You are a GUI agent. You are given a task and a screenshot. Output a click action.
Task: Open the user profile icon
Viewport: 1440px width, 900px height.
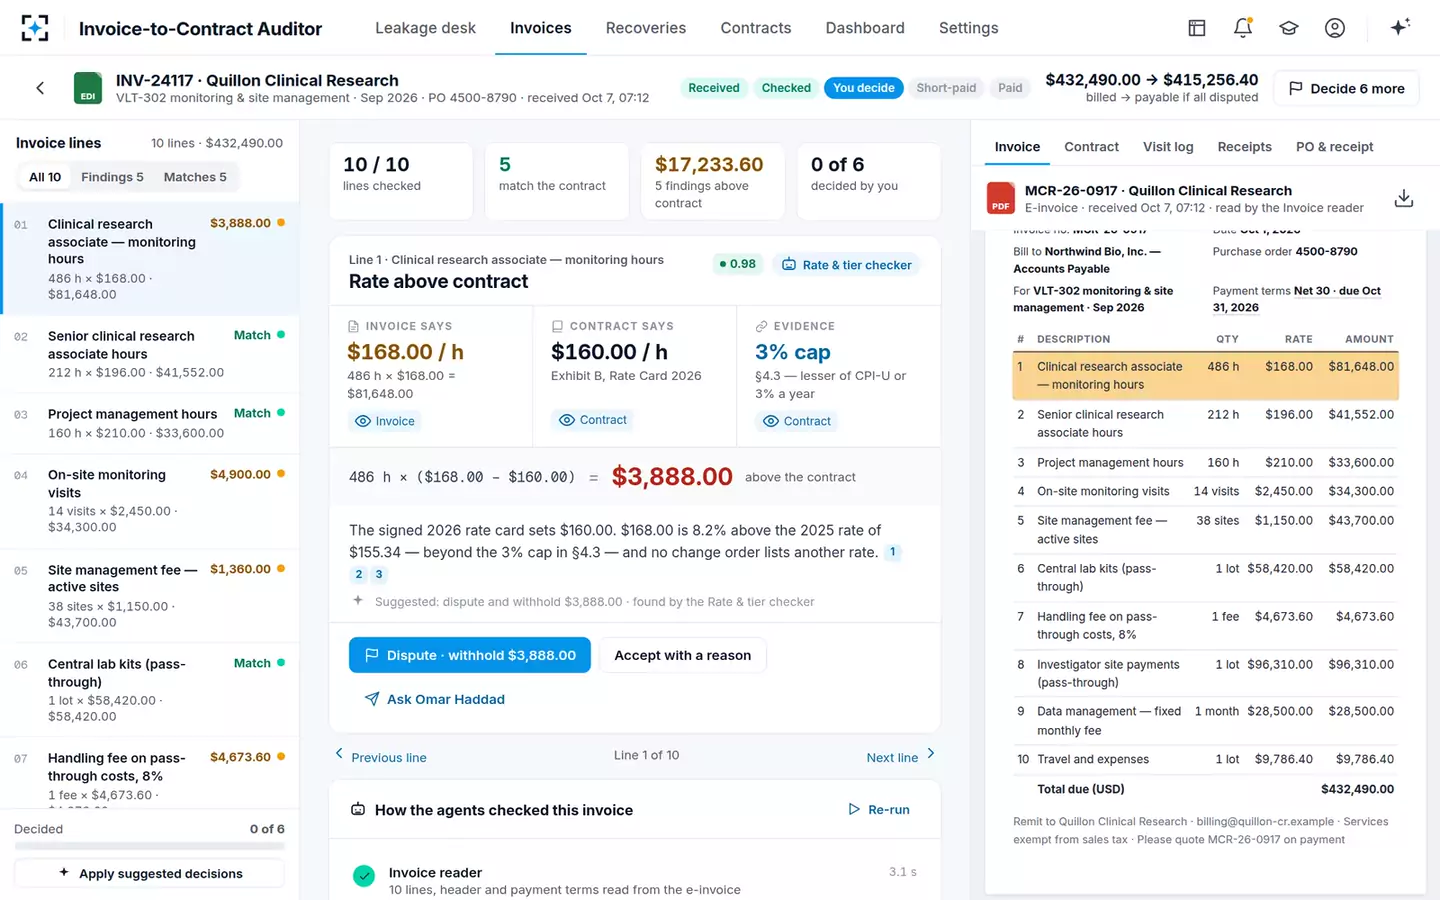pyautogui.click(x=1335, y=28)
